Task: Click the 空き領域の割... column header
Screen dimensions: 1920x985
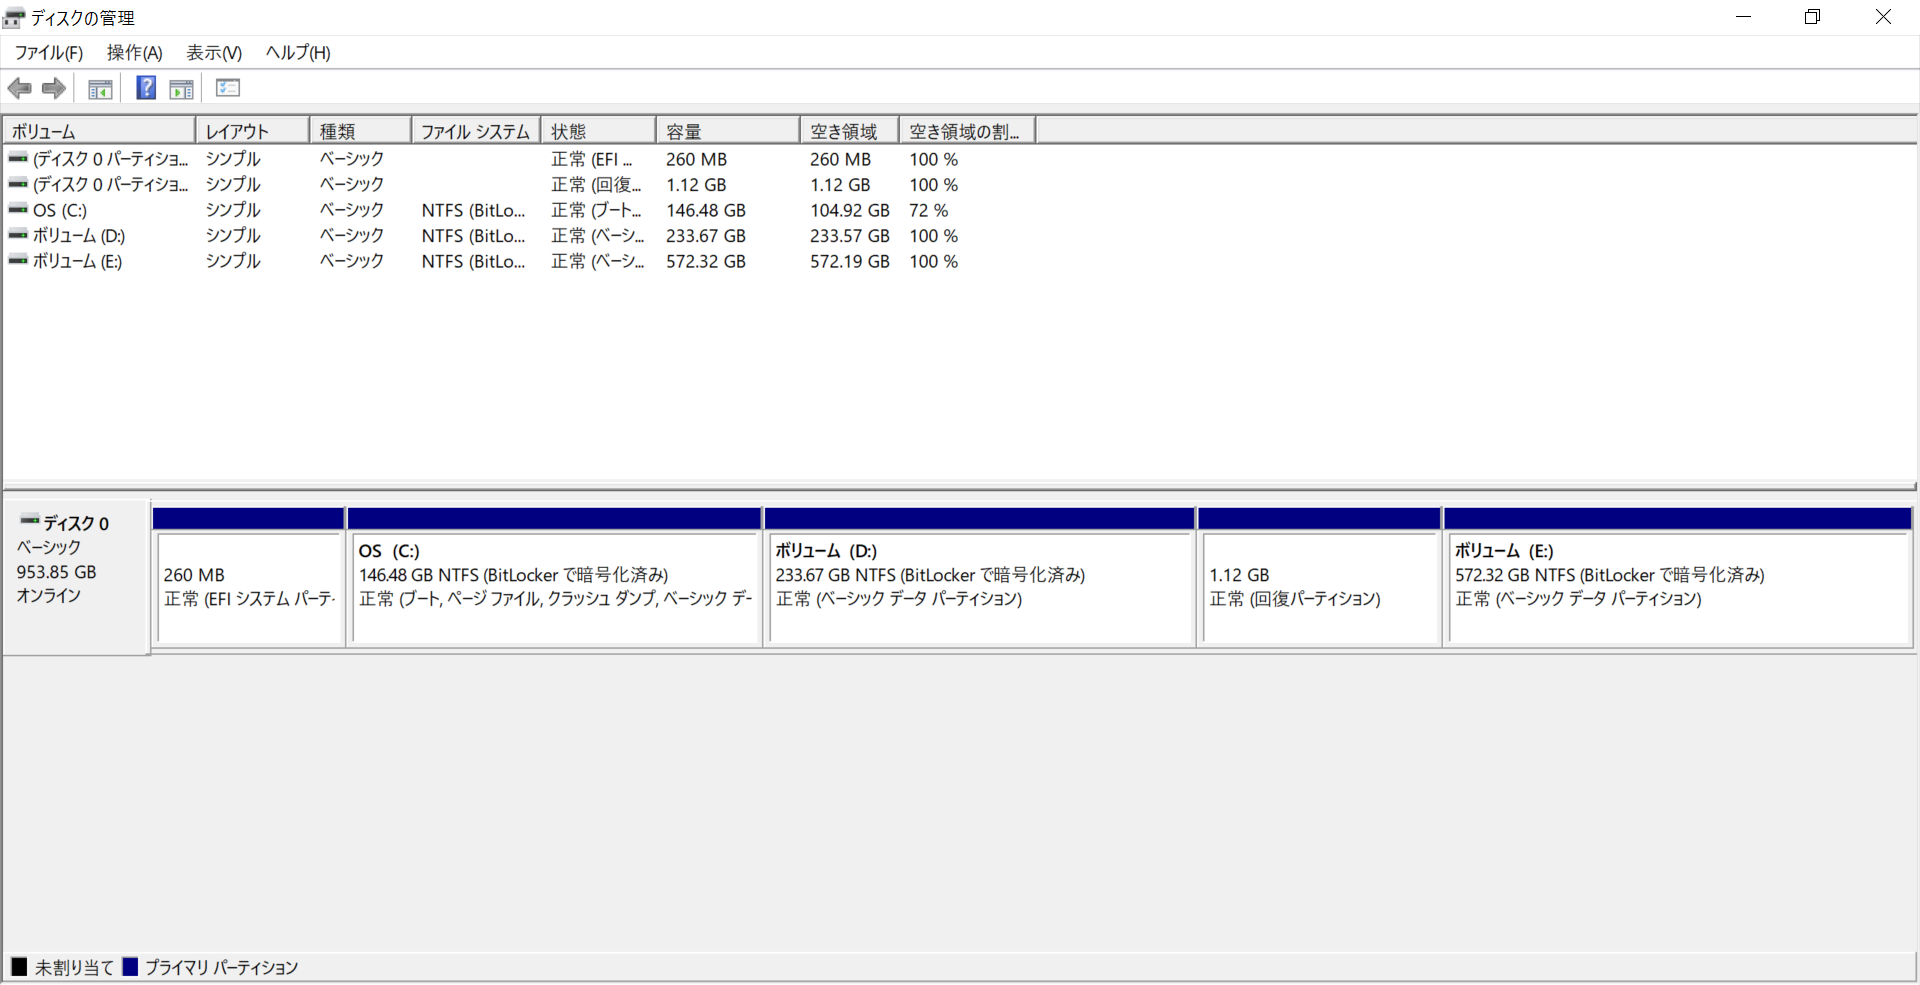Action: click(967, 131)
